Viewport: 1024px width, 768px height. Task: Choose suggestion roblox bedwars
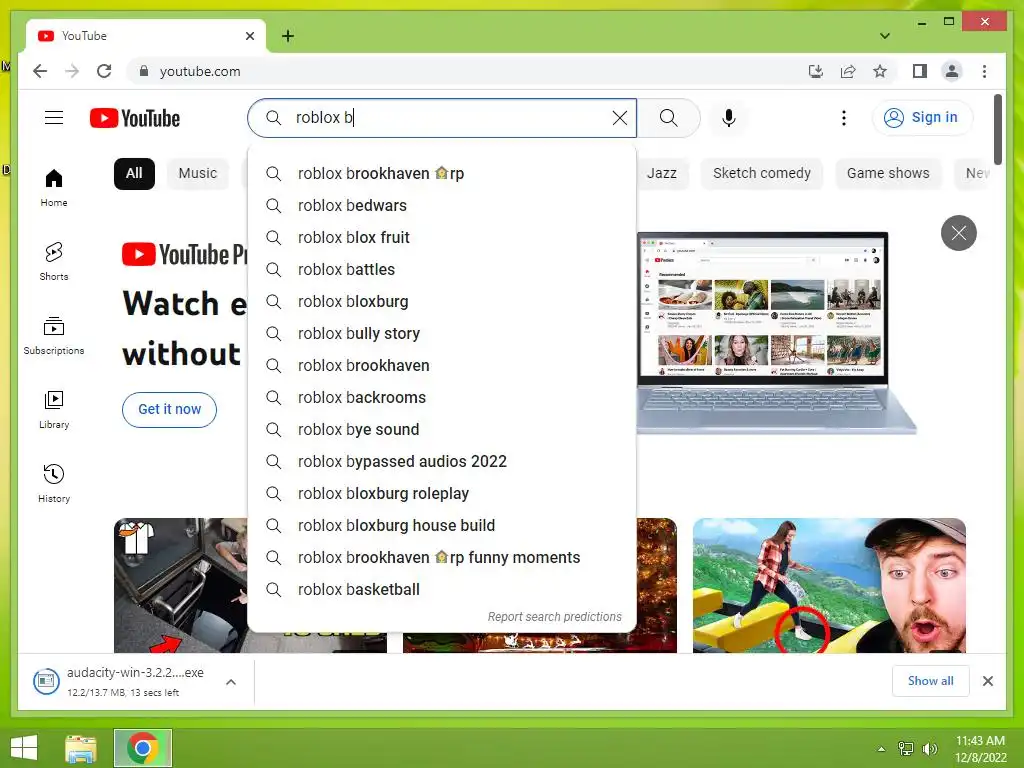point(442,206)
